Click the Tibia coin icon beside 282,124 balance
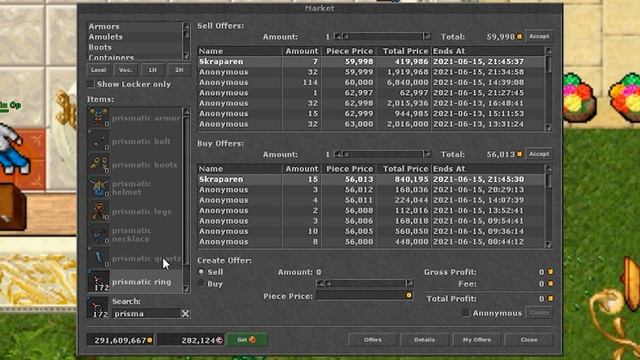This screenshot has height=360, width=640. click(x=220, y=340)
